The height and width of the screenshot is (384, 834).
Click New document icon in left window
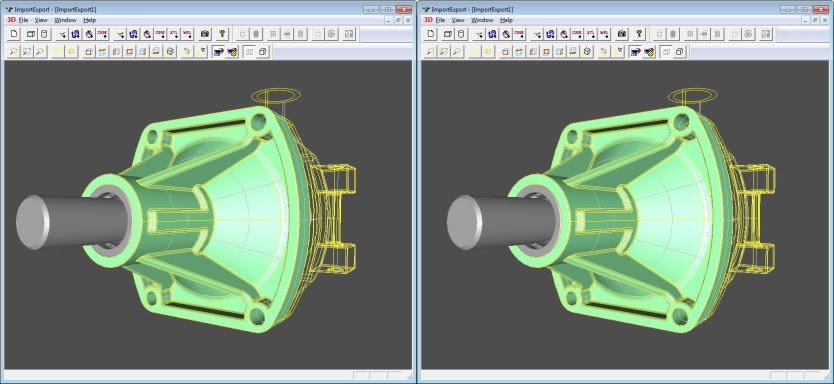tap(14, 34)
